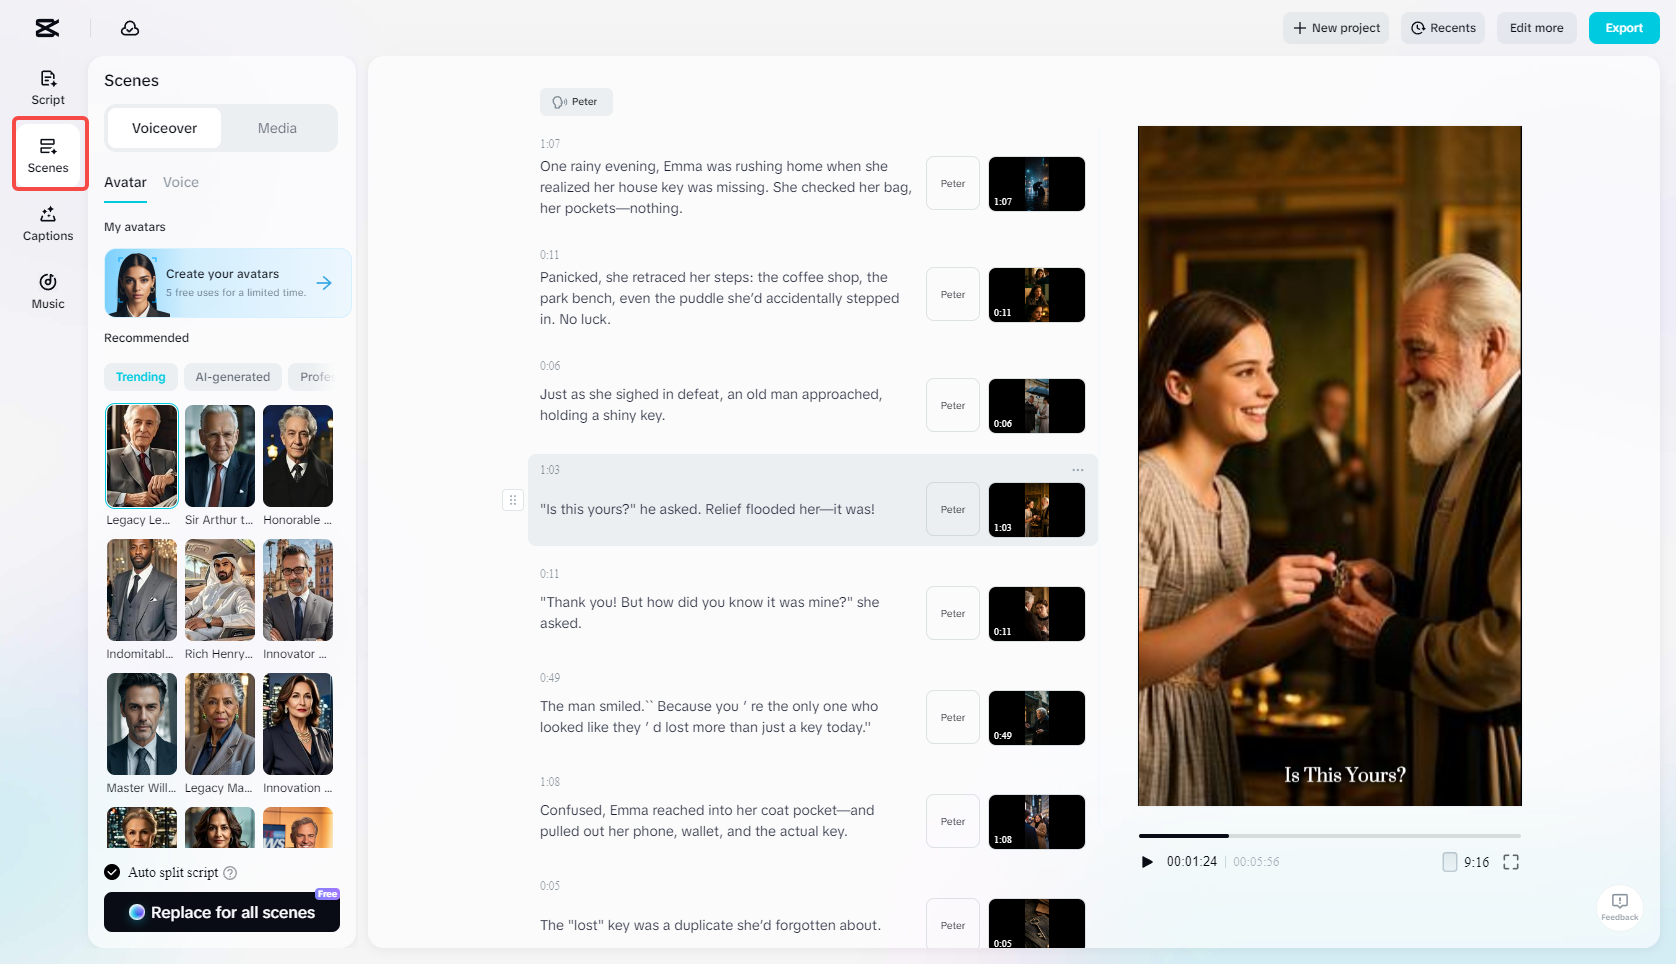Open the Captions panel
Screen dimensions: 1676x964
coord(47,222)
